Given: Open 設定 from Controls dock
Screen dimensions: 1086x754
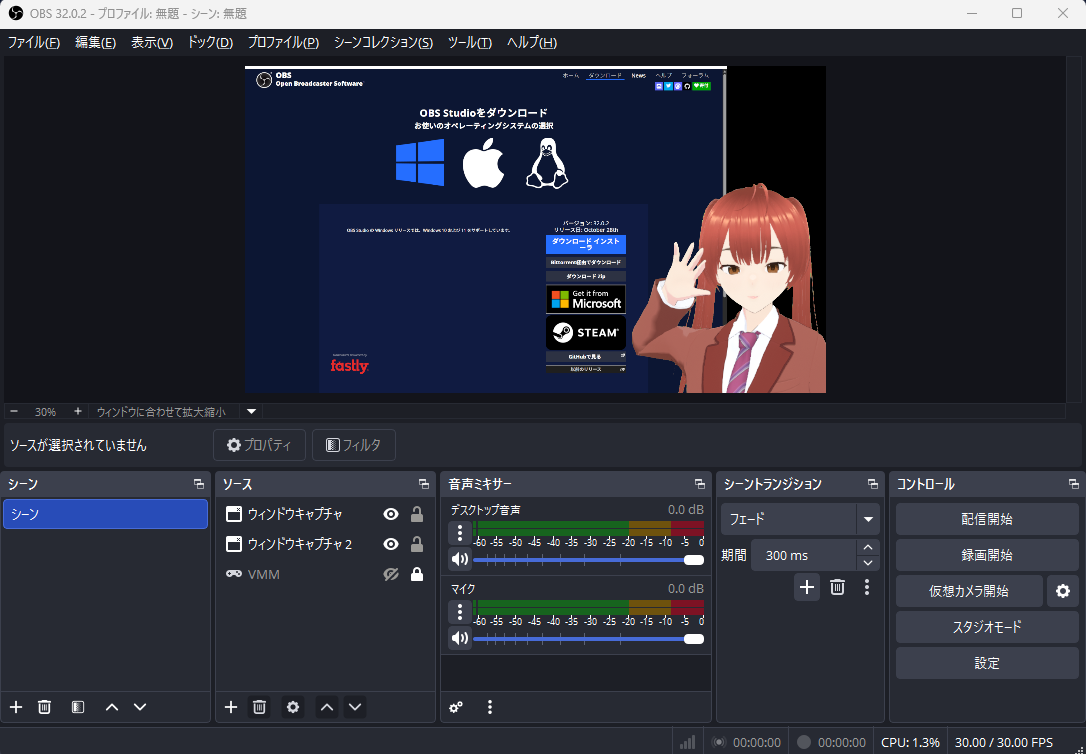Looking at the screenshot, I should coord(987,663).
